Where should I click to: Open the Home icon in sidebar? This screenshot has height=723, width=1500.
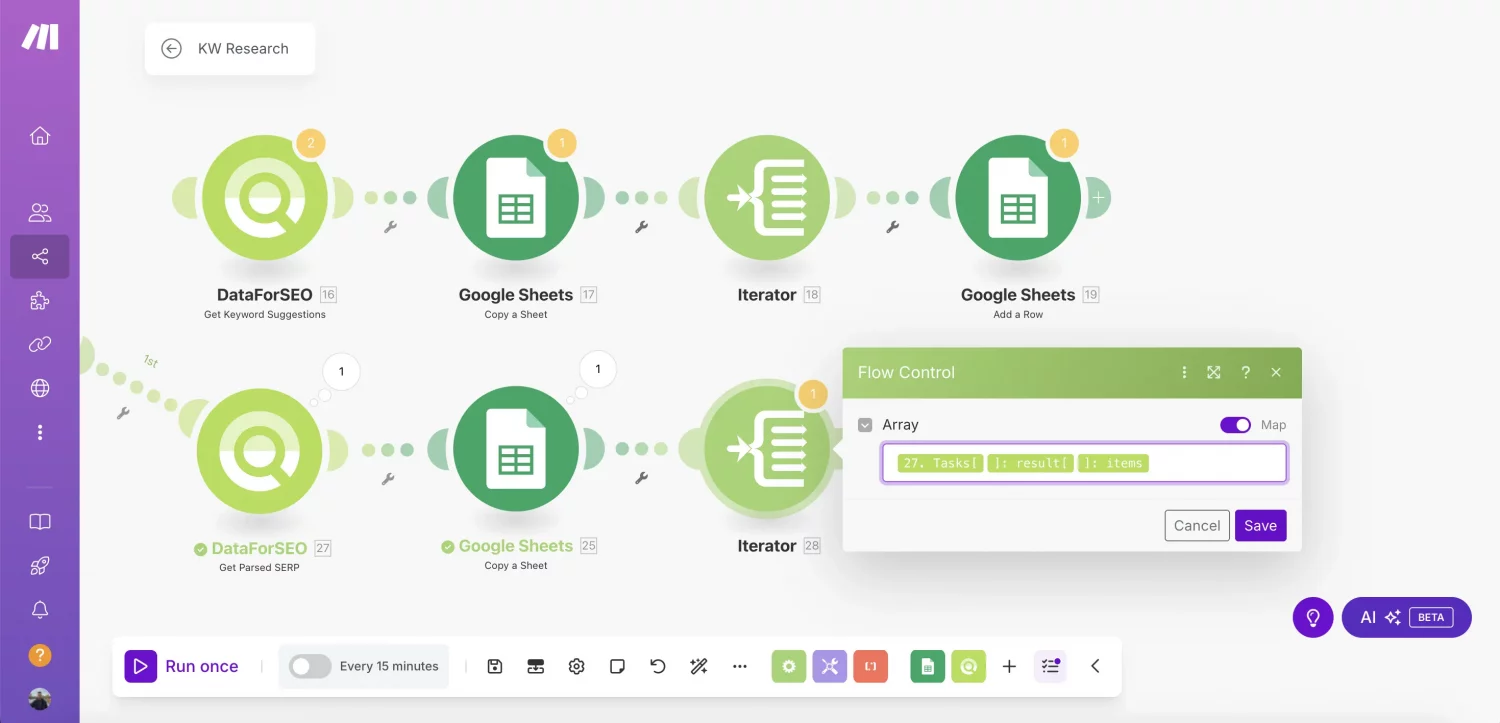pos(40,136)
